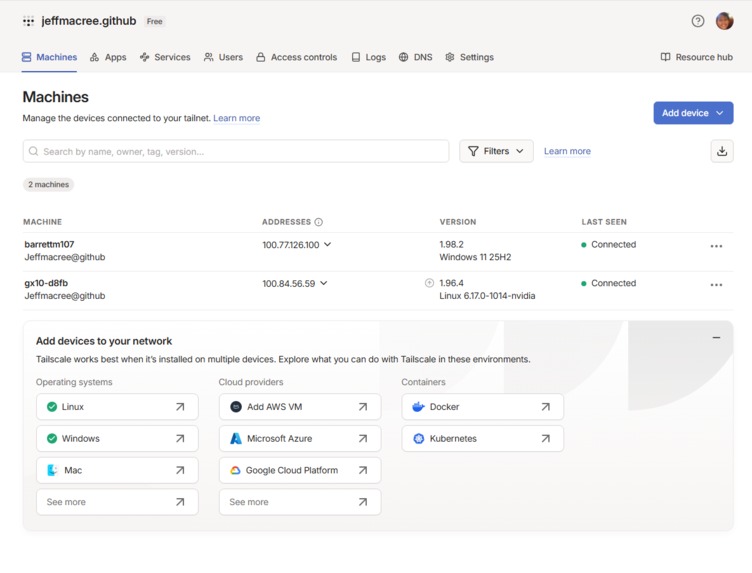Click the help question mark icon
Screen dimensions: 752x573
pos(698,21)
